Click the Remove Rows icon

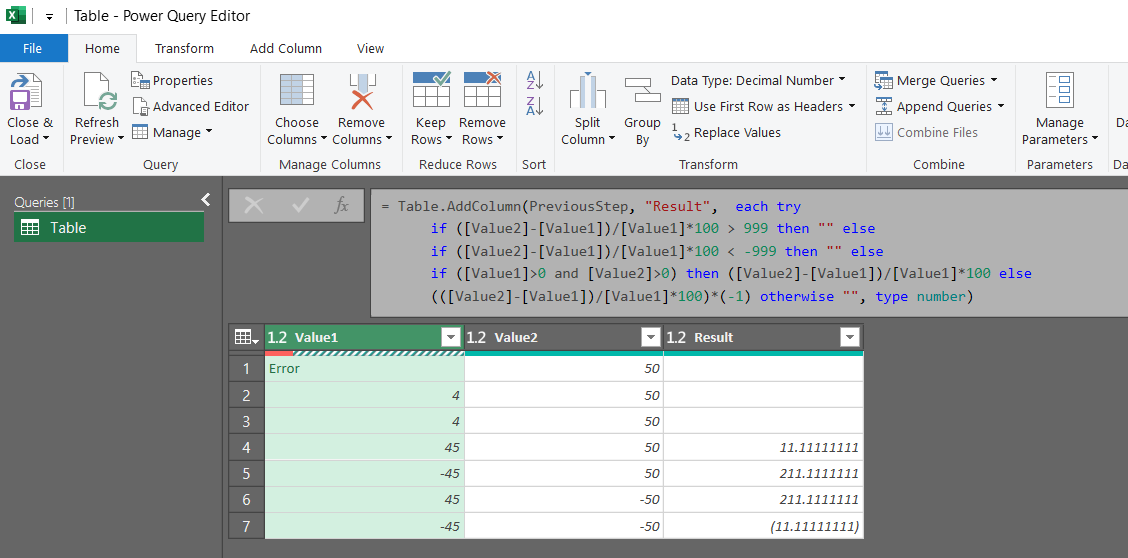[x=482, y=90]
